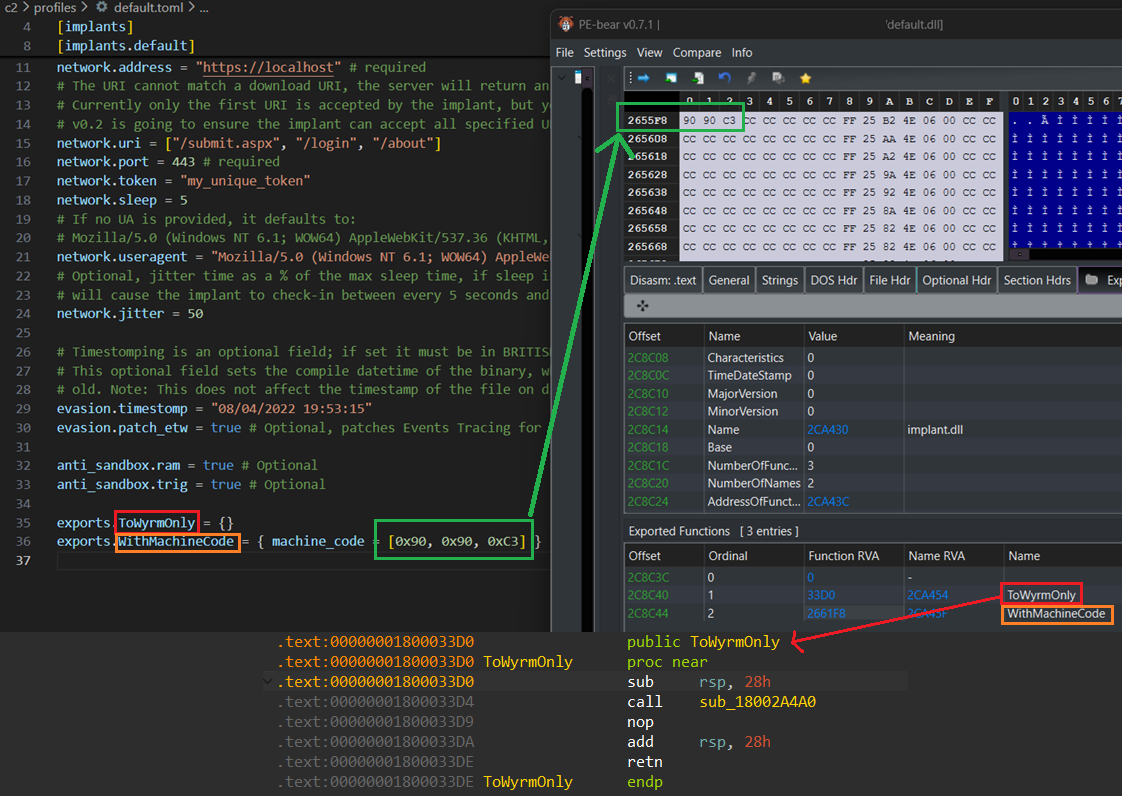The height and width of the screenshot is (796, 1122).
Task: Click the blue arrow toolbar icon in PE-bear
Action: 644,77
